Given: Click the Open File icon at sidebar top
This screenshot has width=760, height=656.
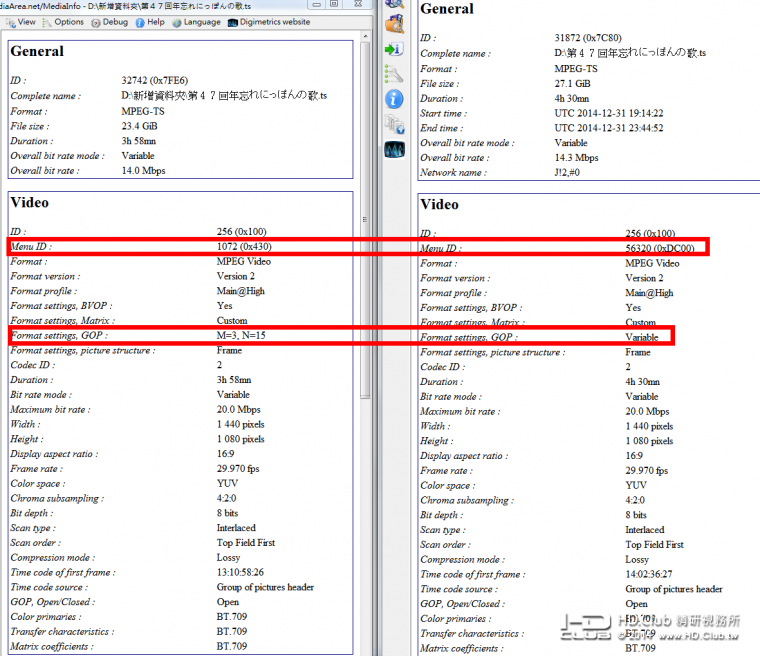Looking at the screenshot, I should [x=394, y=4].
